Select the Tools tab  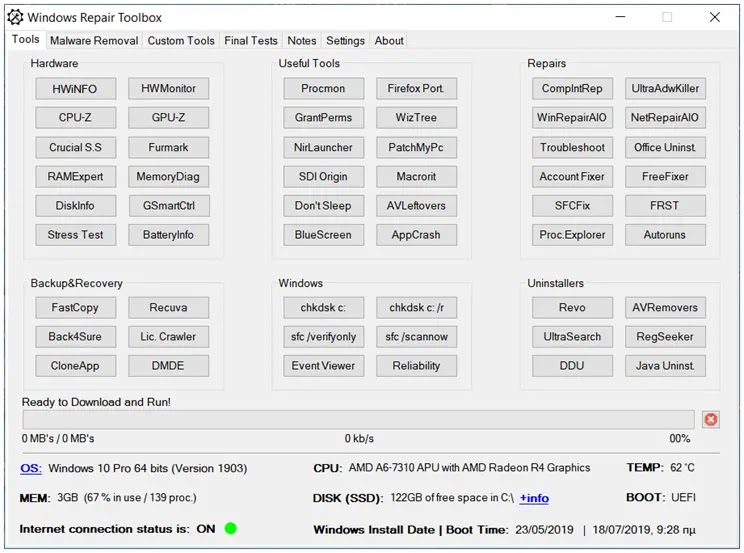point(26,39)
